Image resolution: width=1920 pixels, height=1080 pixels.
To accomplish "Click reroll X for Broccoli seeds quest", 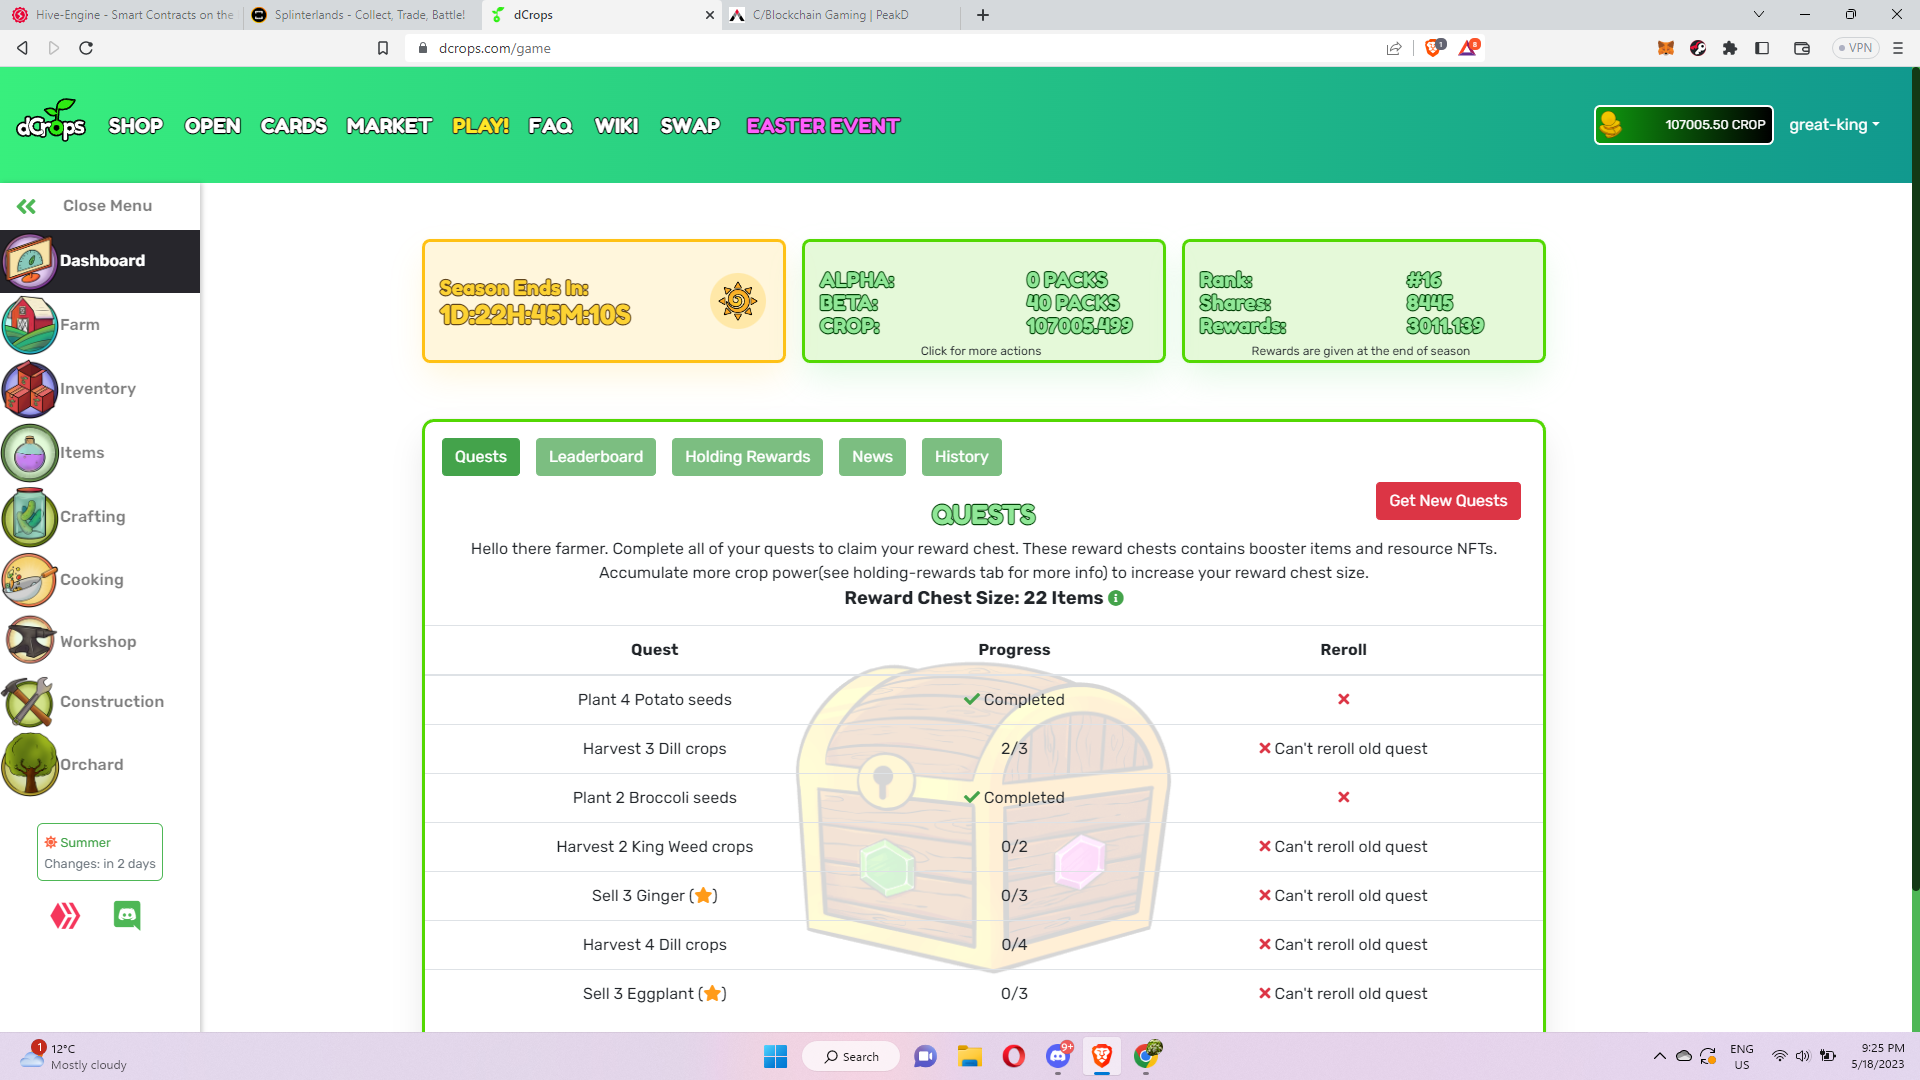I will coord(1343,797).
